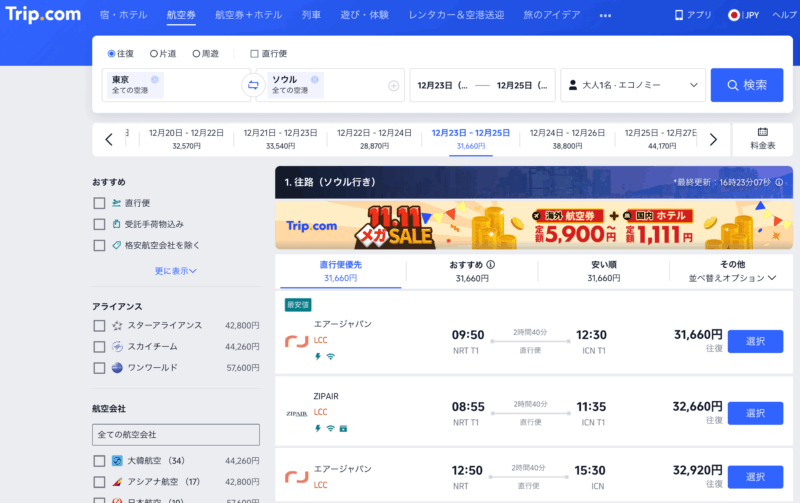Click Wi-Fi icon on ZIPAIR flight
The width and height of the screenshot is (800, 503).
(x=330, y=429)
